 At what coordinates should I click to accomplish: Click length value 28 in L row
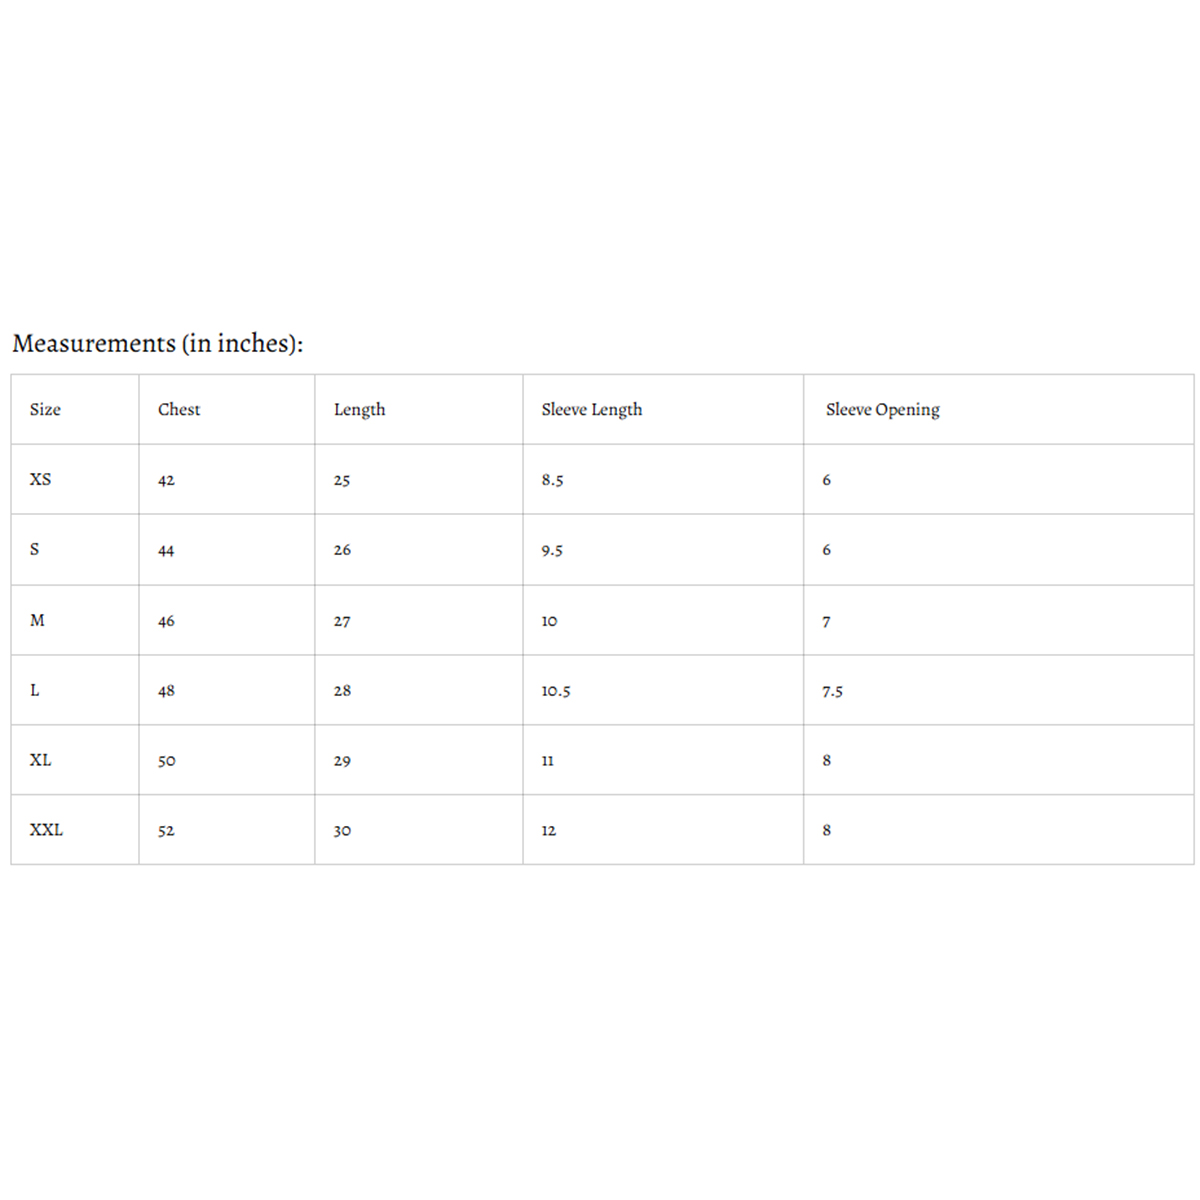click(x=342, y=691)
